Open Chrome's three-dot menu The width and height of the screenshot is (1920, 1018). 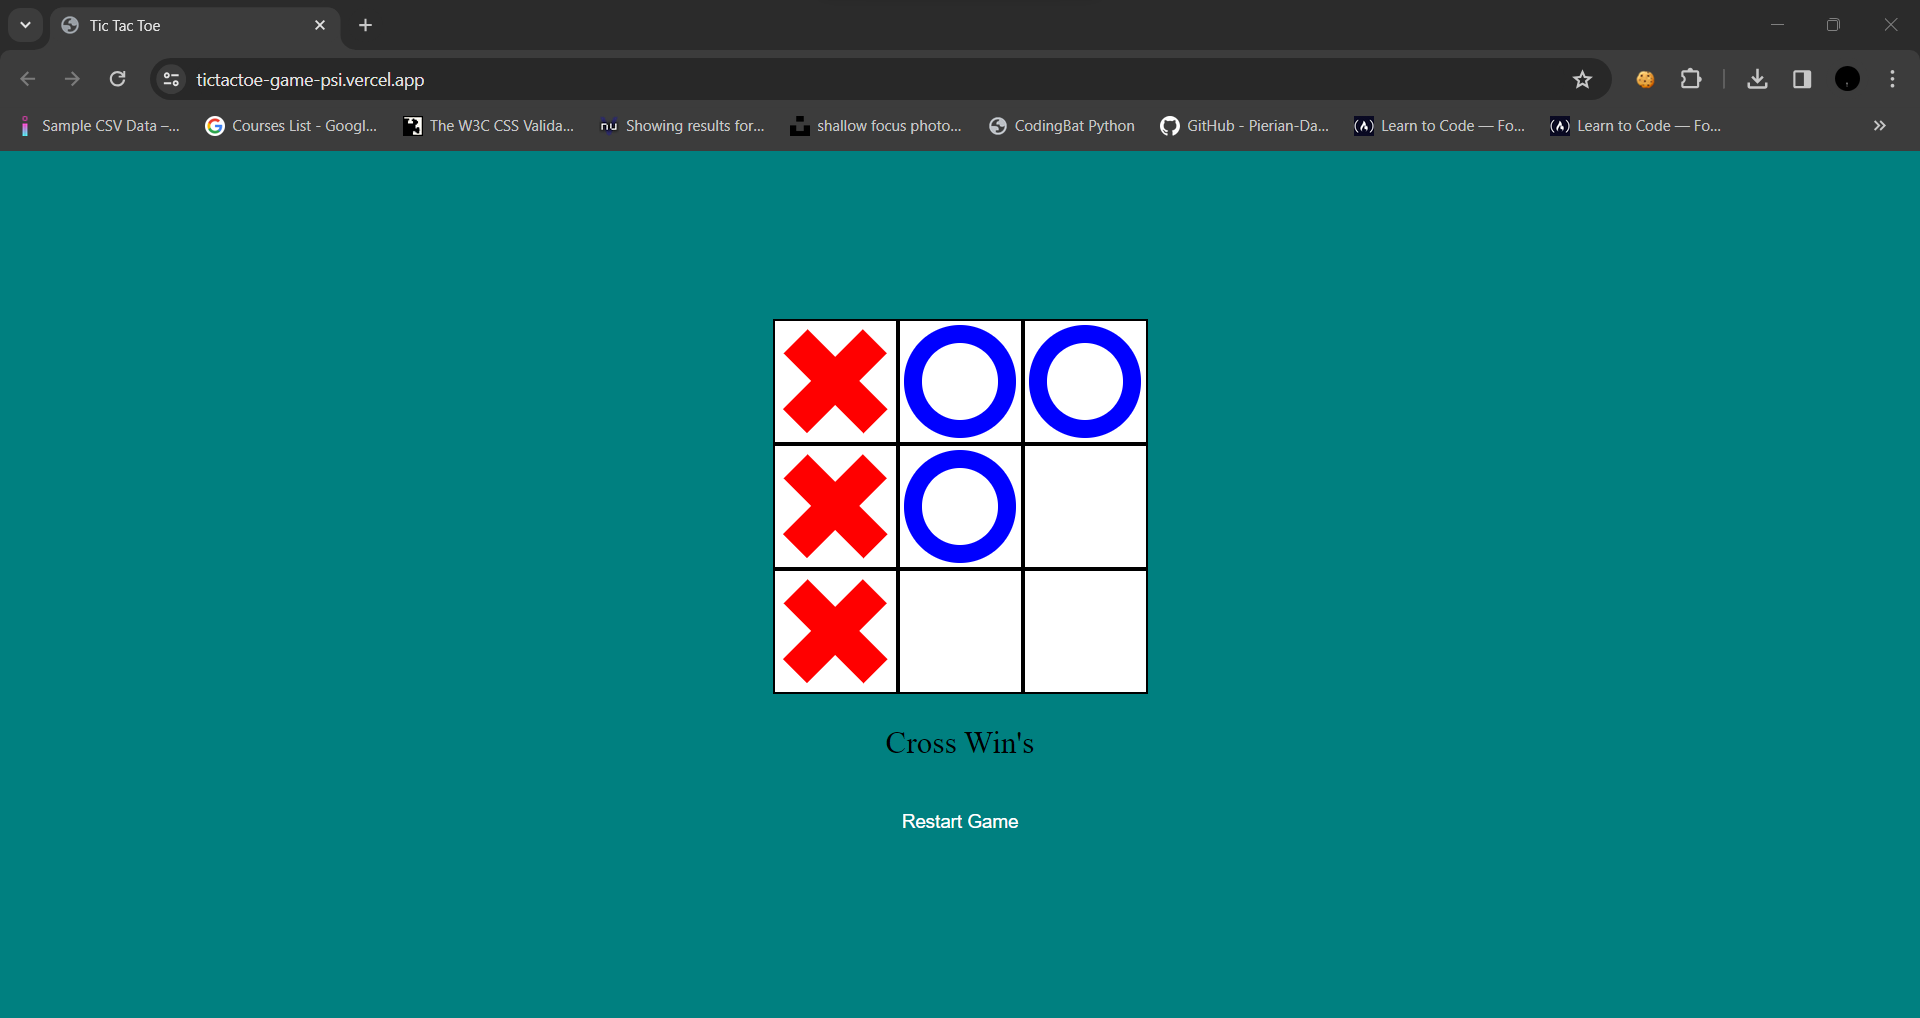[1892, 79]
